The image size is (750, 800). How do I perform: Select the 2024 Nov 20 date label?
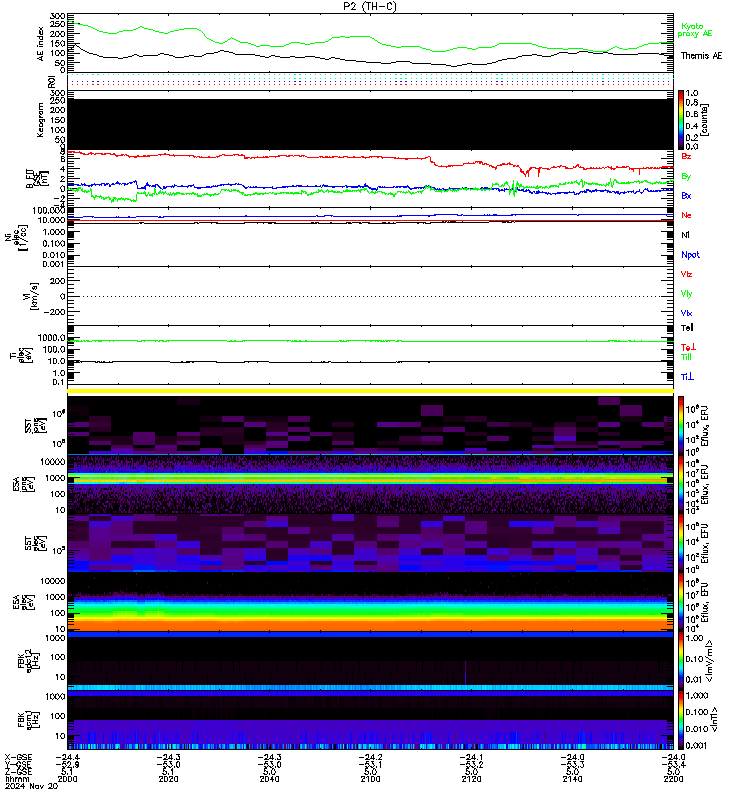pyautogui.click(x=31, y=786)
